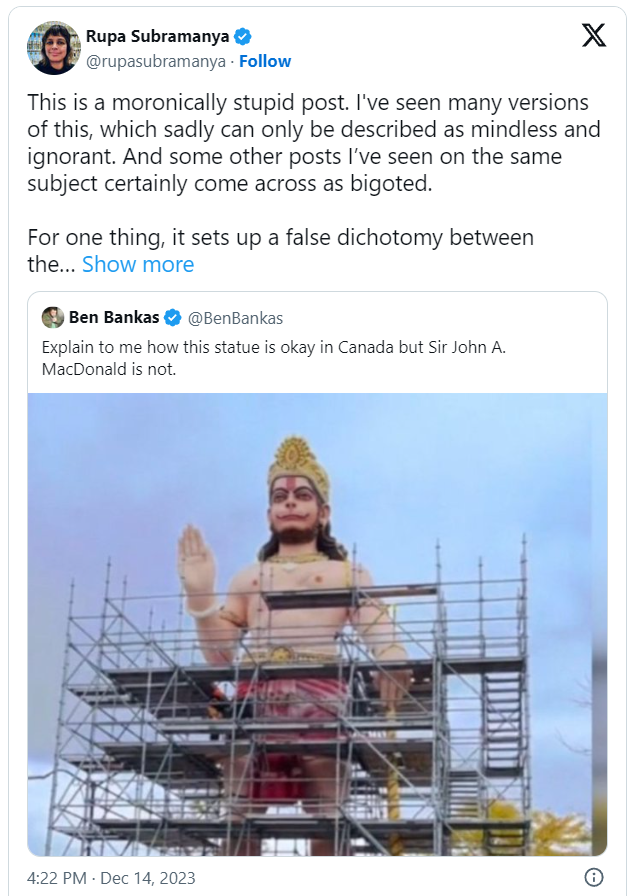The image size is (635, 896).
Task: Expand the tweet with Show more
Action: 138,264
